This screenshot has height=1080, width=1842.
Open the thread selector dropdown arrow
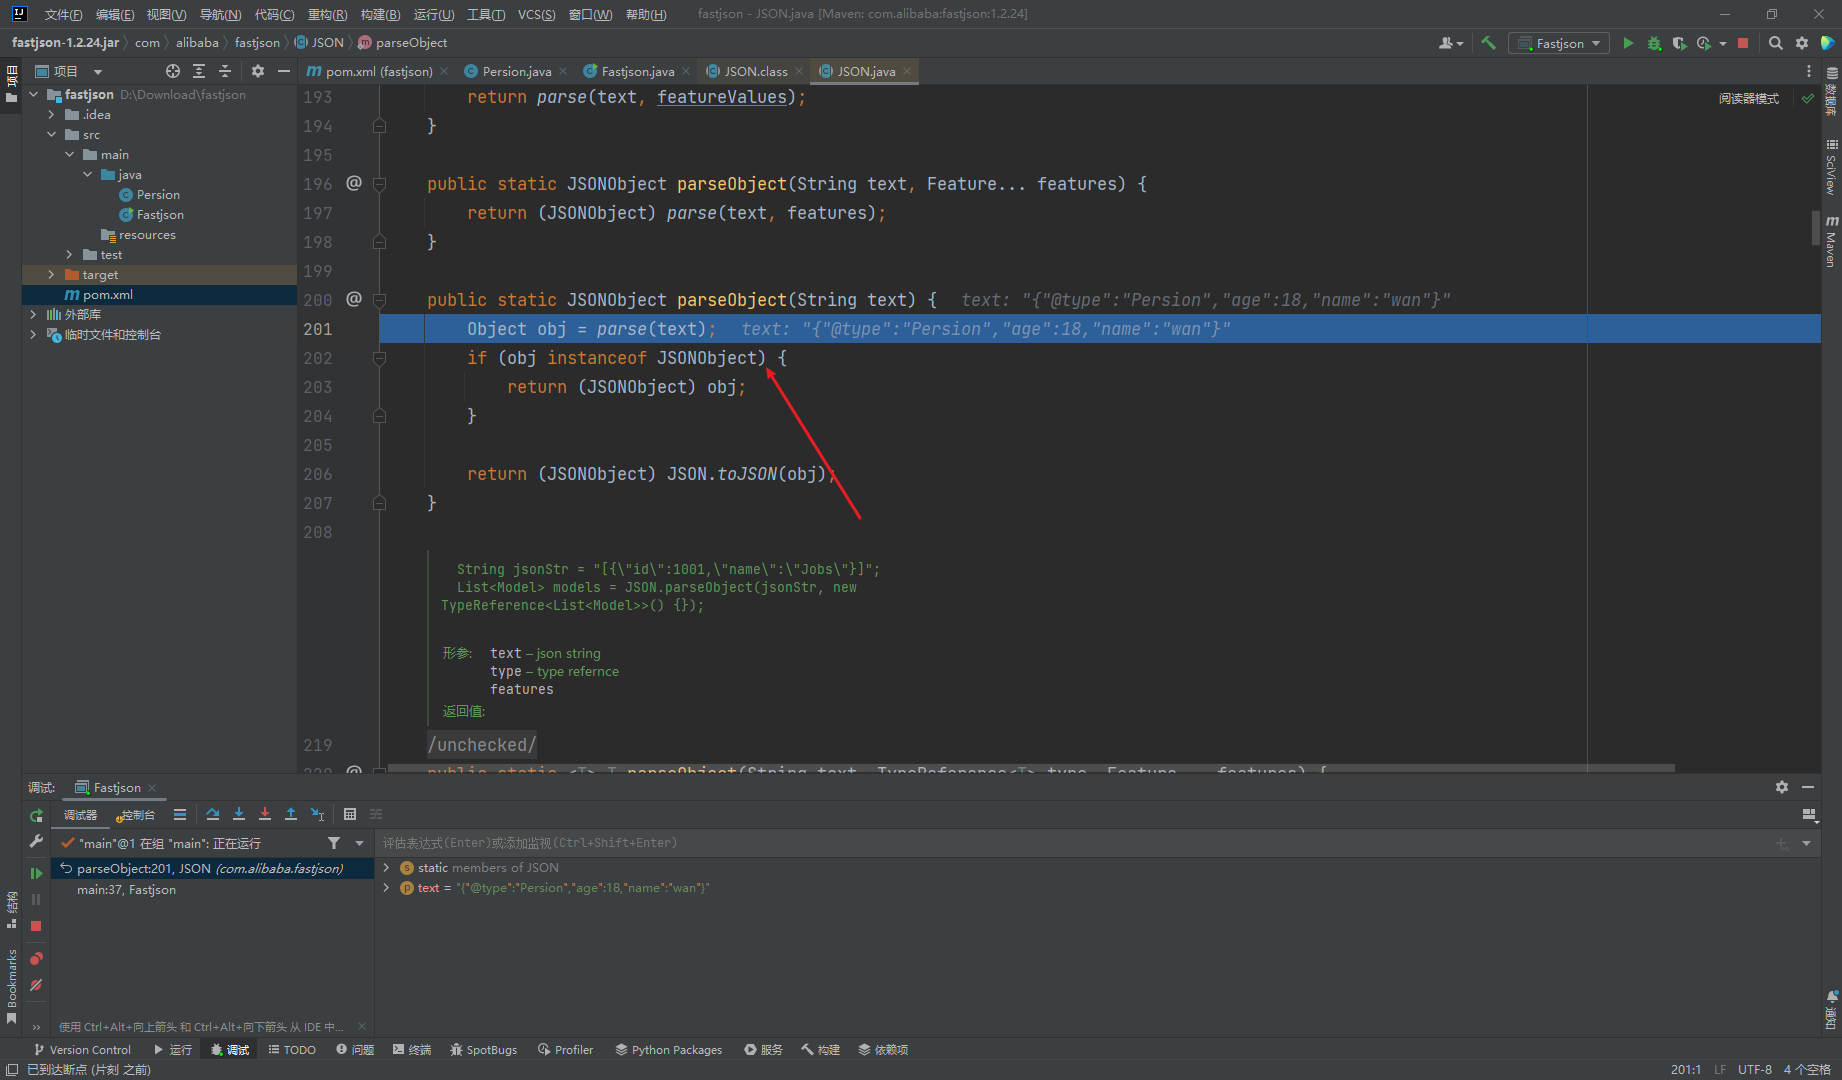tap(360, 843)
